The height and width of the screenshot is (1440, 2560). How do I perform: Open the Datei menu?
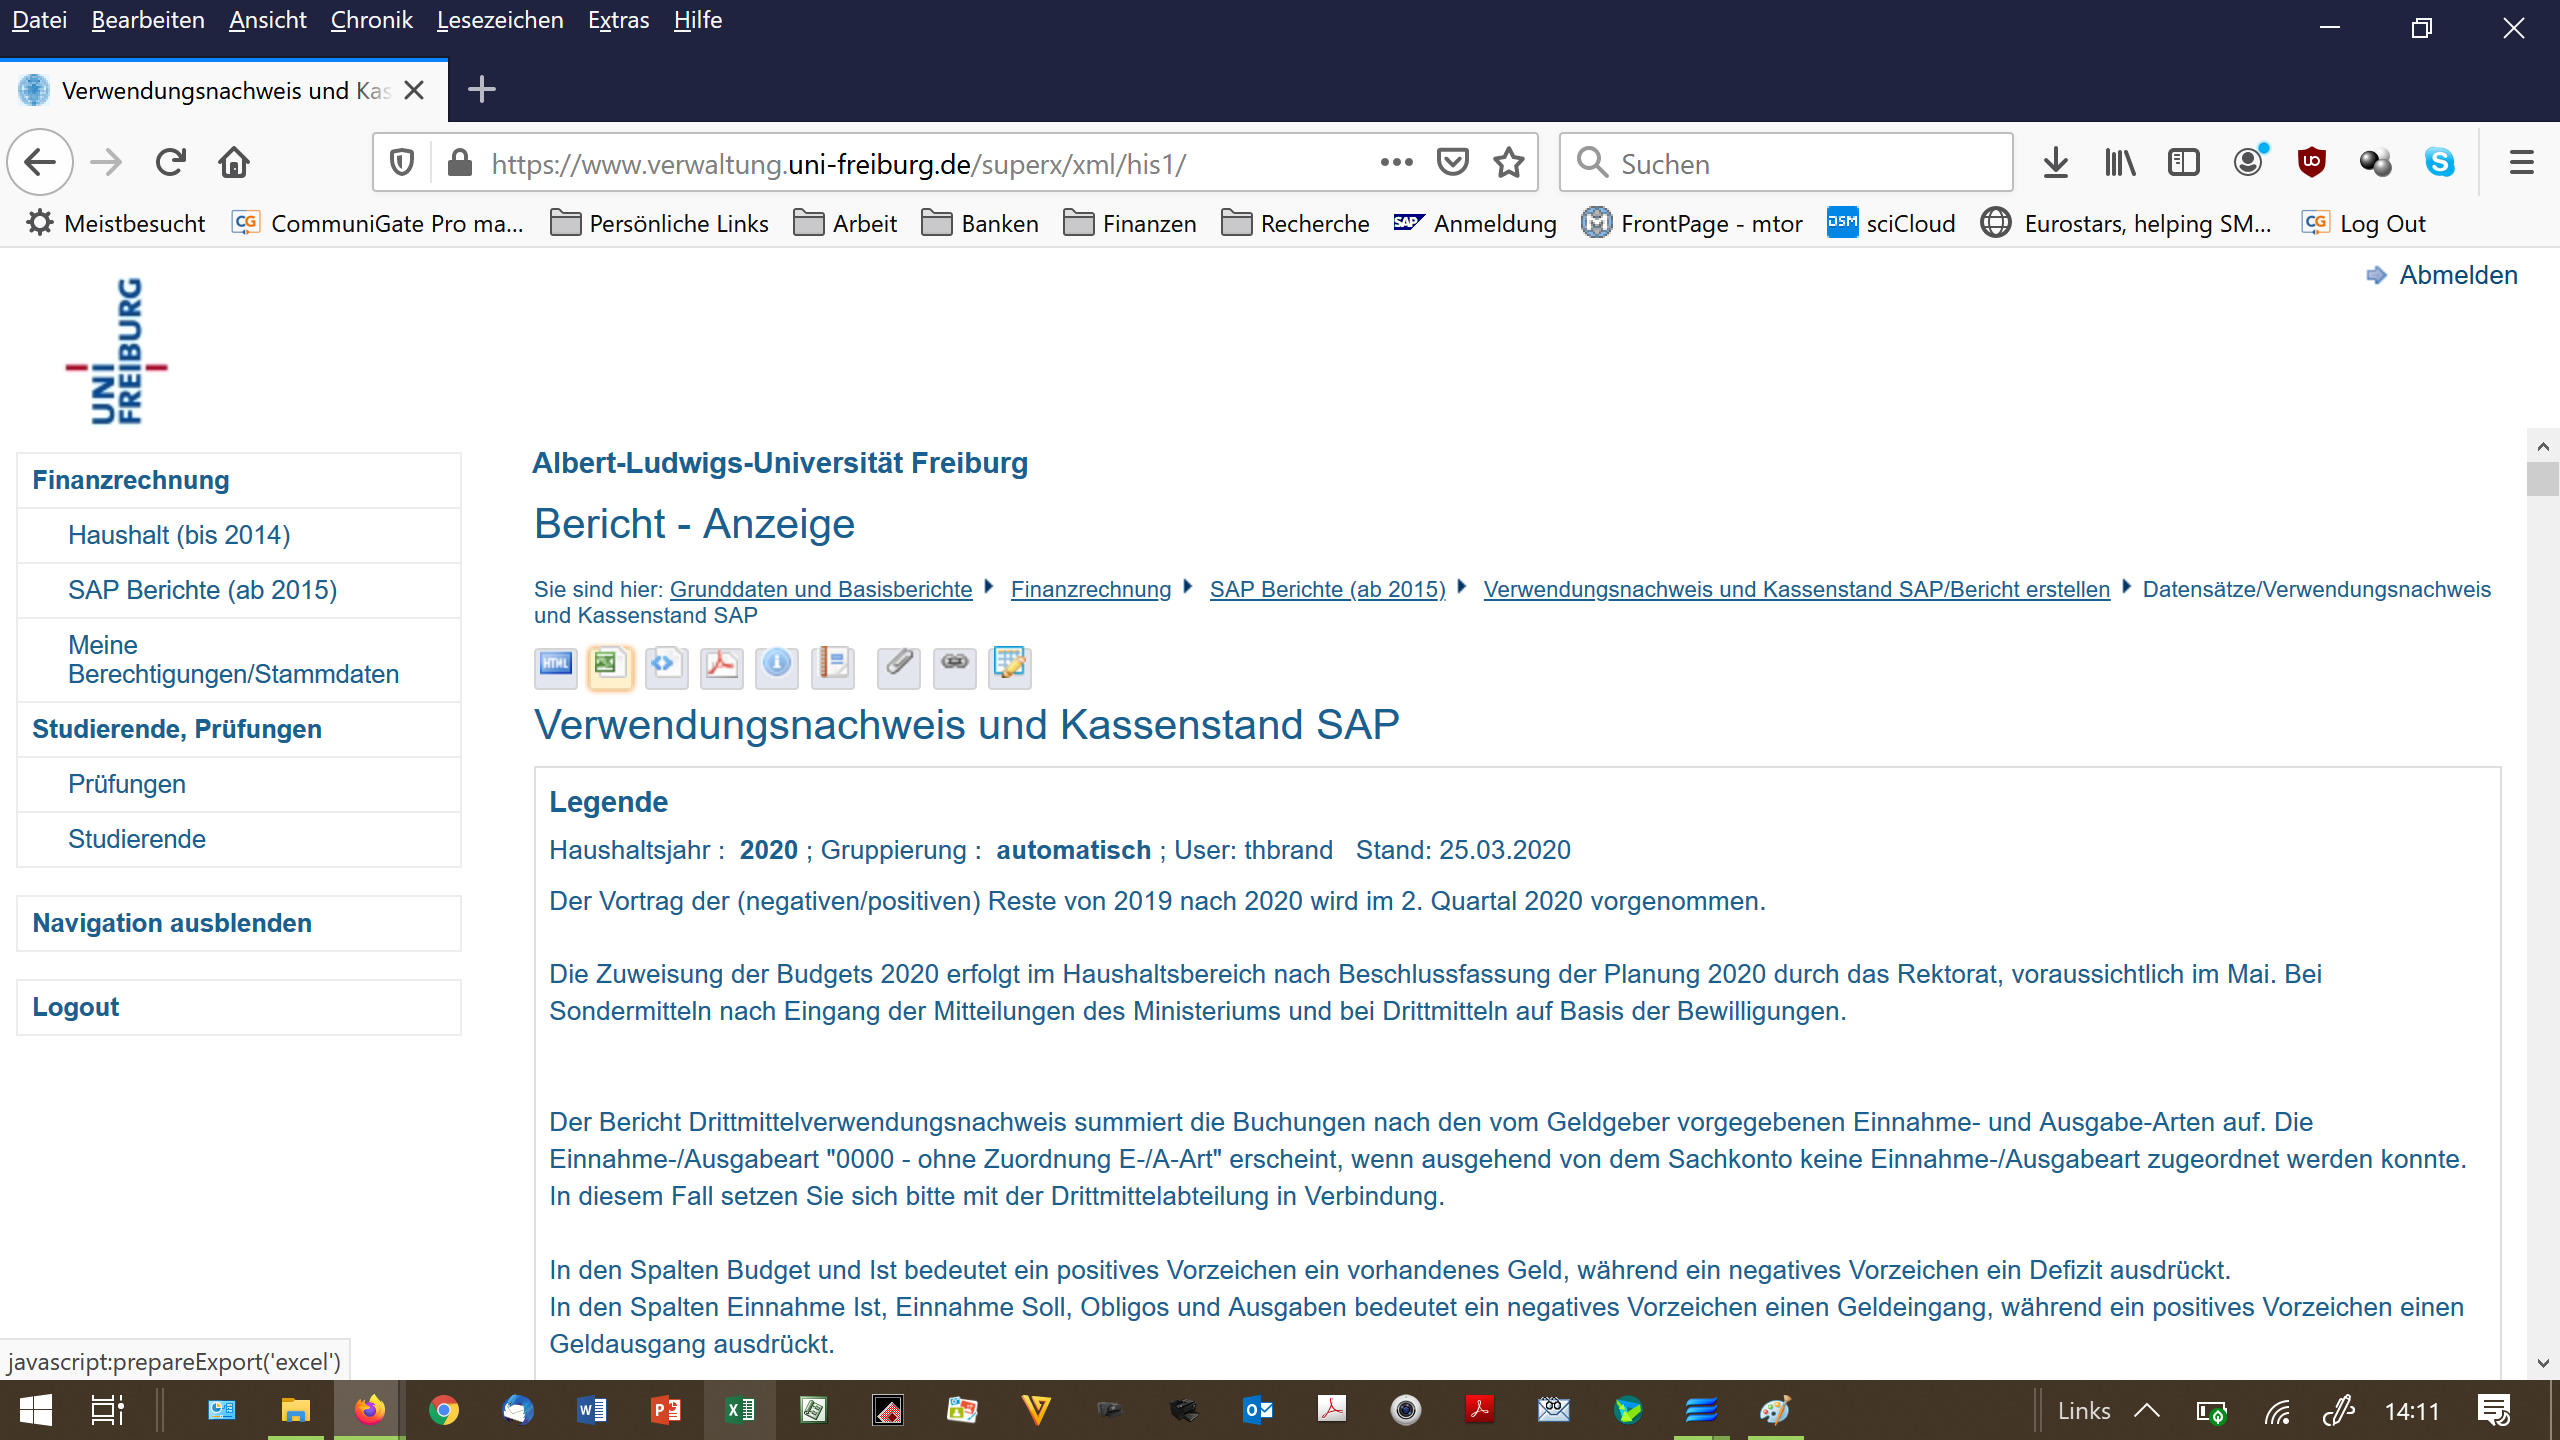39,20
